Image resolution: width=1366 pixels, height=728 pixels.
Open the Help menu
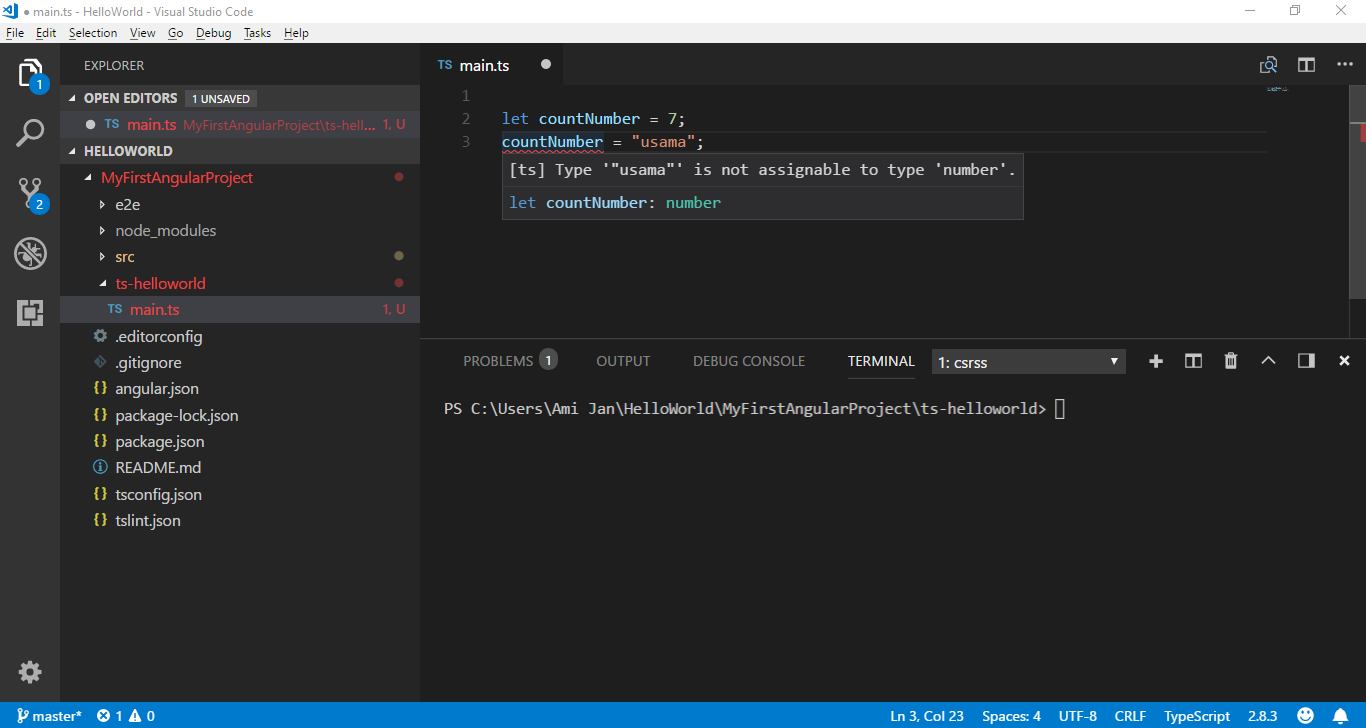click(x=296, y=33)
